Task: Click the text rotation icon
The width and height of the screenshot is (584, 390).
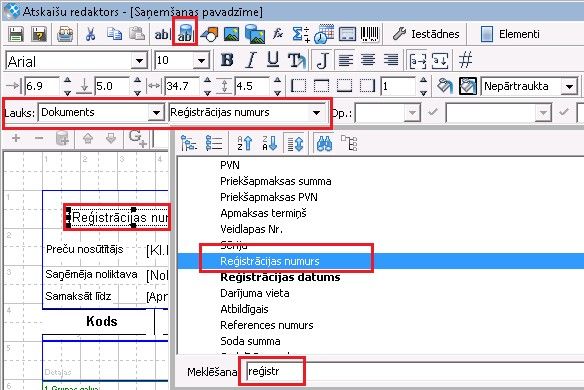Action: (x=297, y=60)
